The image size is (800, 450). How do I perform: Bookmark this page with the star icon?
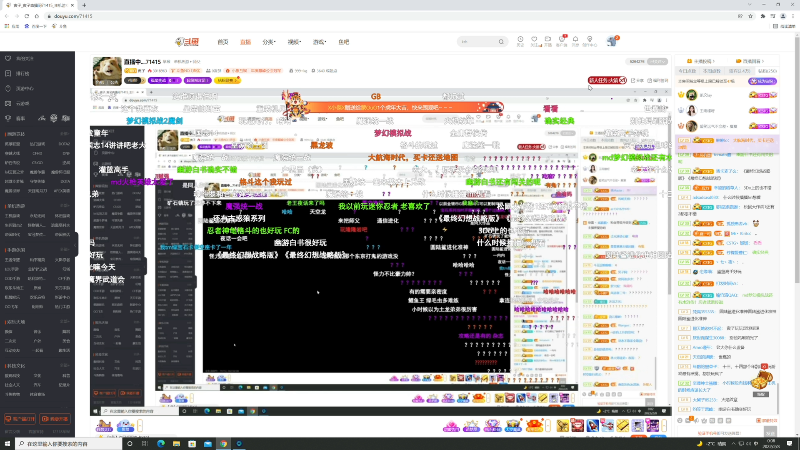[751, 16]
